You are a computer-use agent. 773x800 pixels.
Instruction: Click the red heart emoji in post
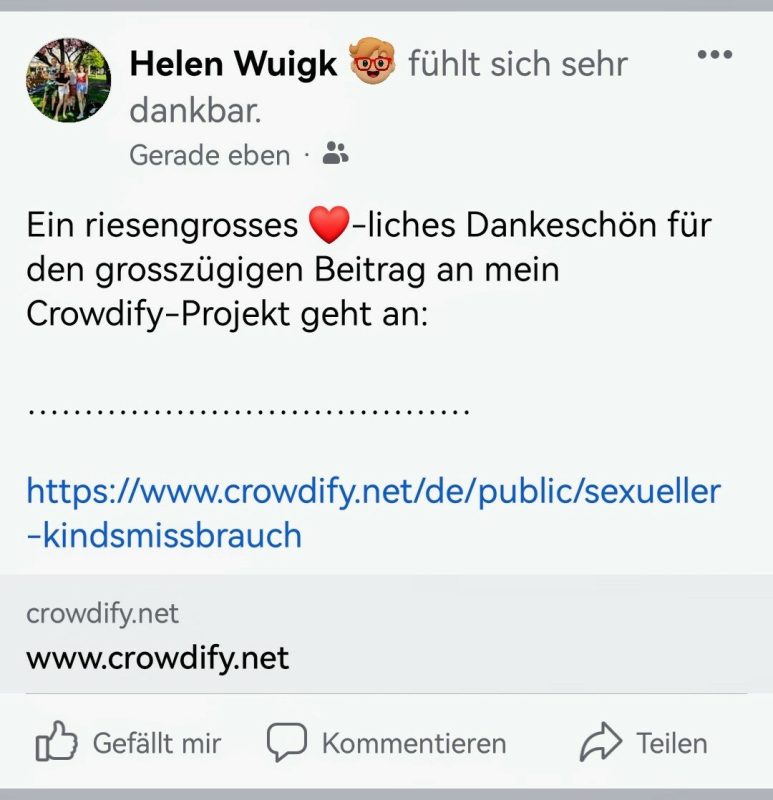(x=330, y=224)
